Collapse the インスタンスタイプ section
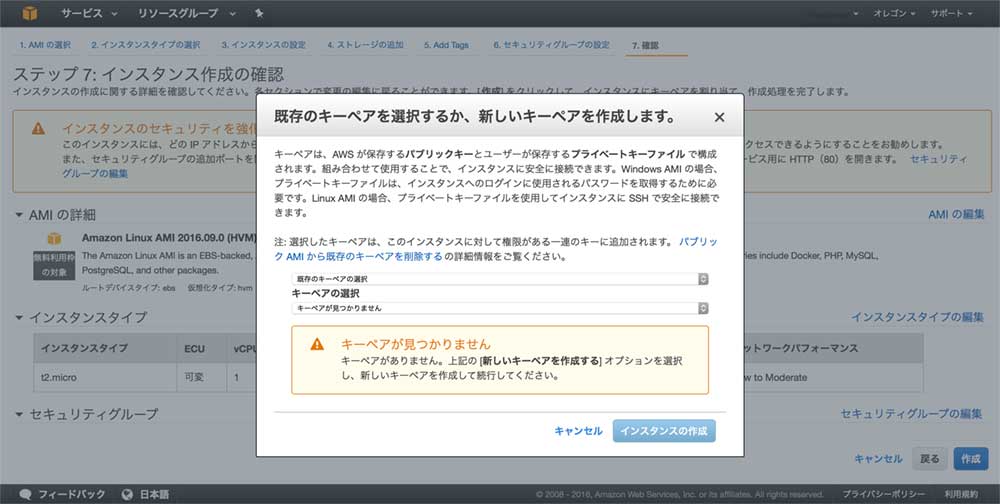This screenshot has width=1000, height=504. (19, 318)
